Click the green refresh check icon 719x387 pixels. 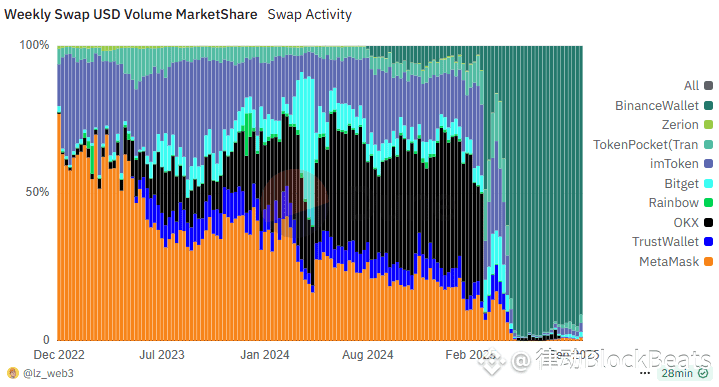(x=703, y=373)
